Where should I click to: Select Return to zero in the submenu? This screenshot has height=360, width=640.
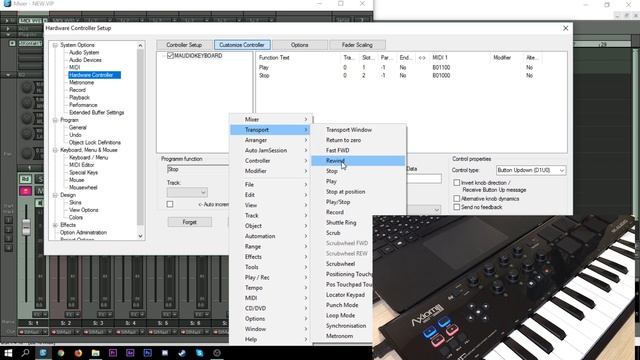tap(358, 140)
